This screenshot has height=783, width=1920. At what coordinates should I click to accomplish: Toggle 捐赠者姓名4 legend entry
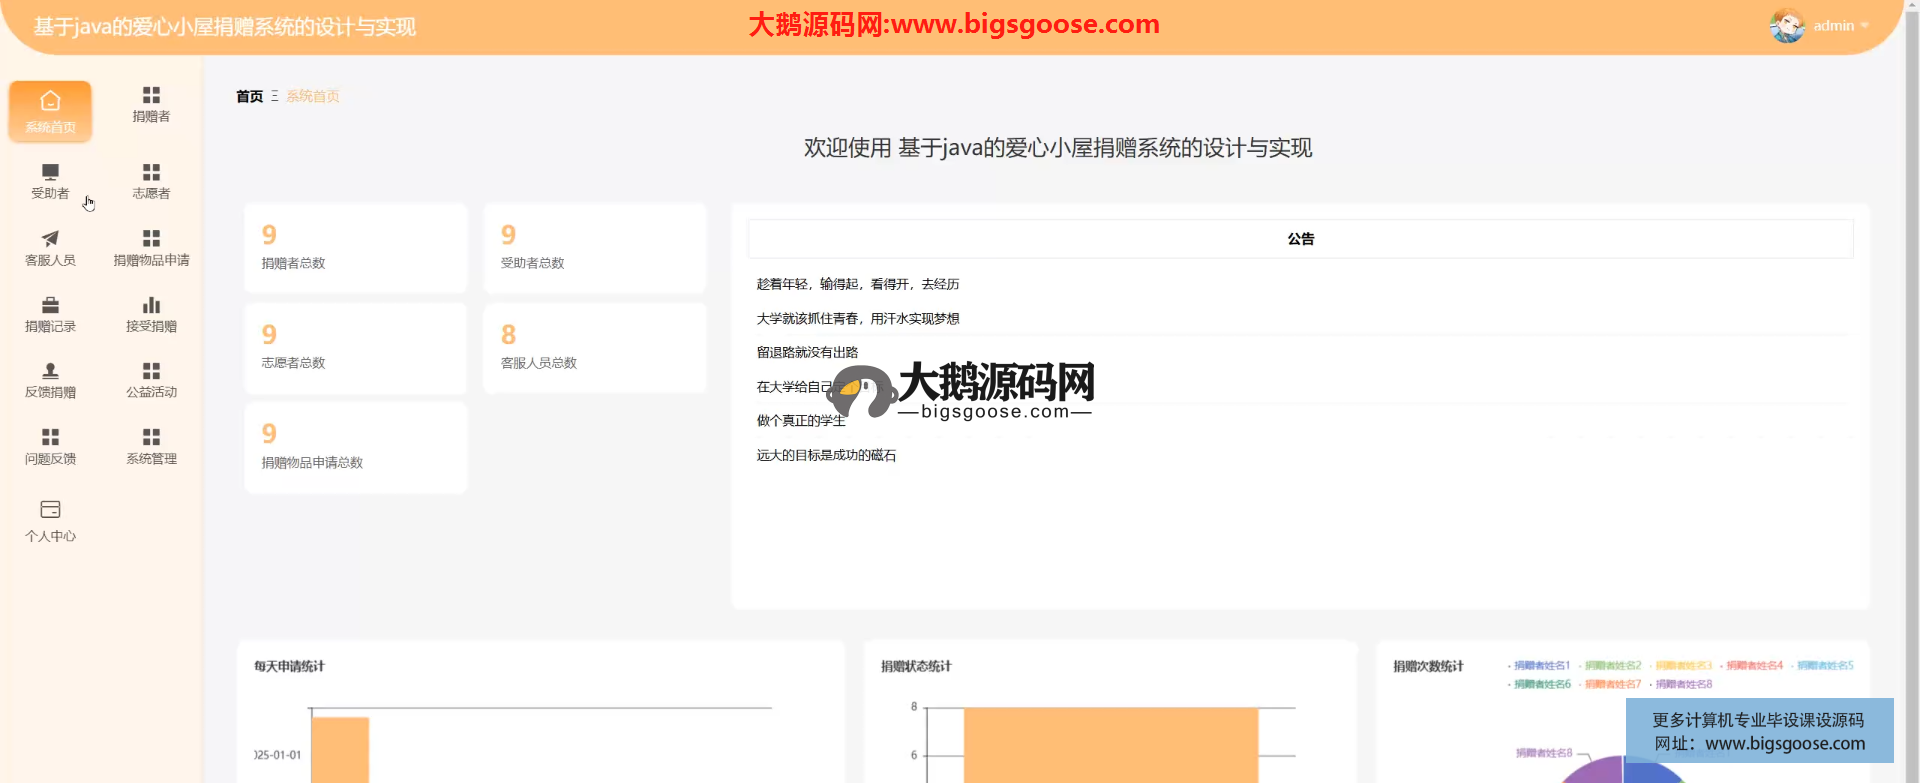(x=1754, y=666)
